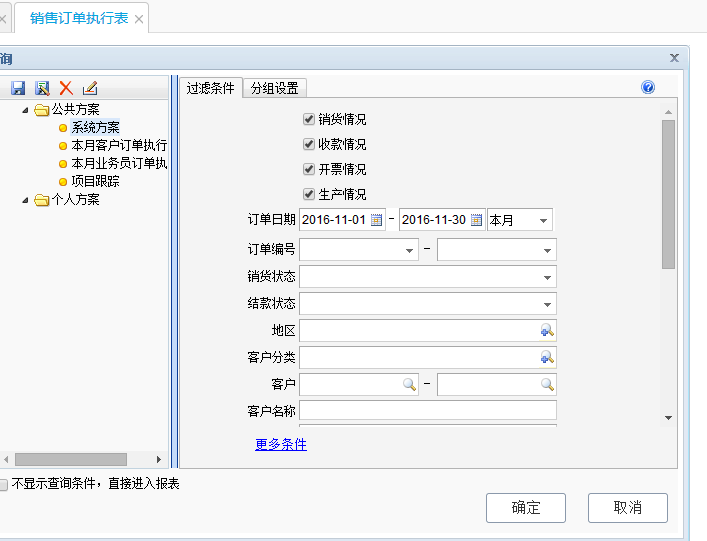Open the 销货状态 dropdown
Viewport: 707px width, 541px height.
547,277
